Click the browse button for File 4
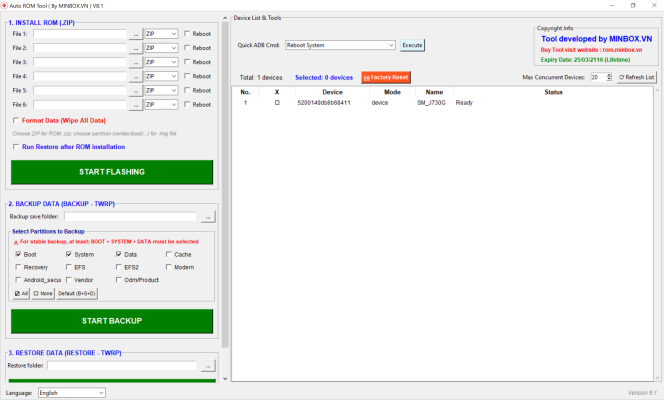The image size is (664, 400). click(136, 76)
